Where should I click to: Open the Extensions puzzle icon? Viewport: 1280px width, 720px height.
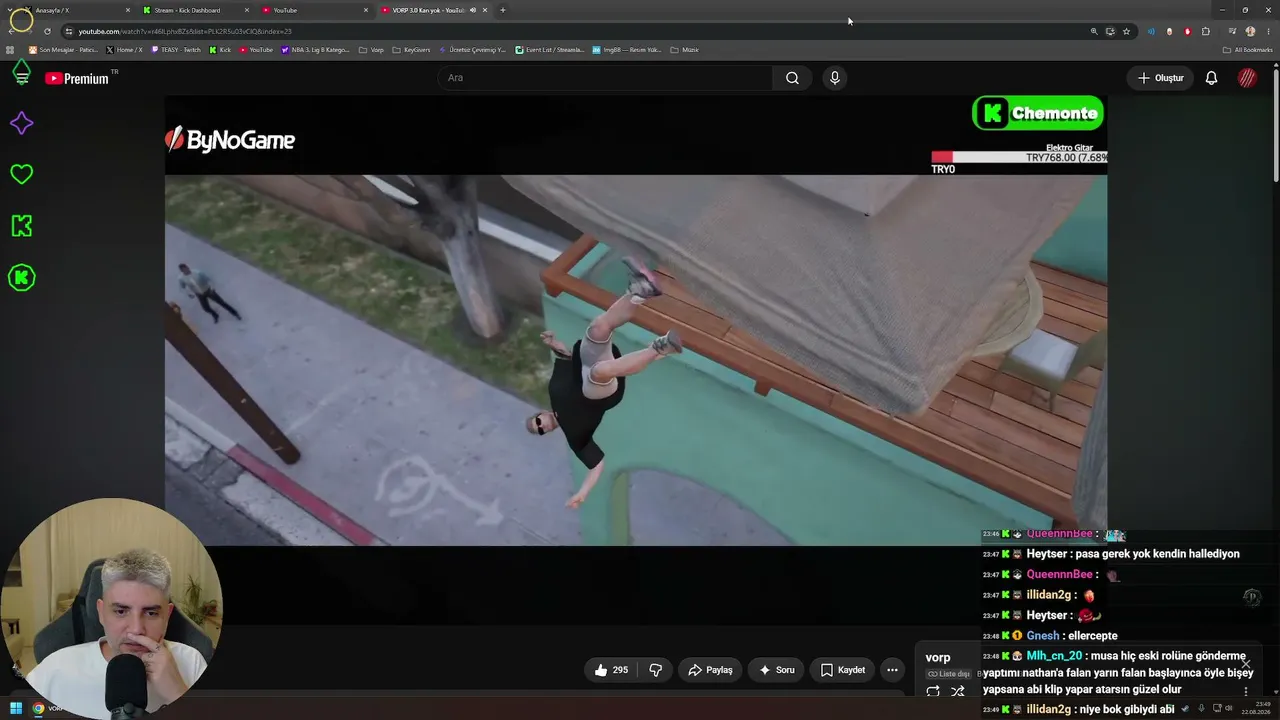point(1206,31)
